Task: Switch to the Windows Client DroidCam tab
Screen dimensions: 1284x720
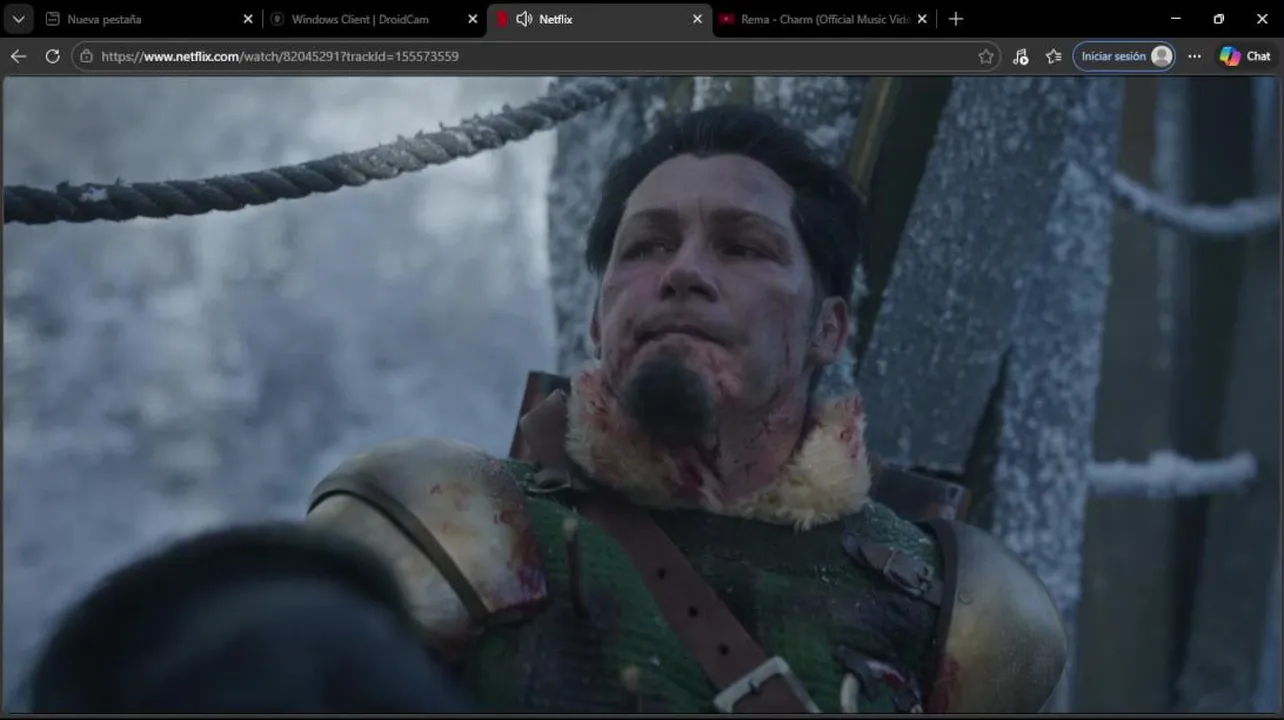Action: click(374, 19)
